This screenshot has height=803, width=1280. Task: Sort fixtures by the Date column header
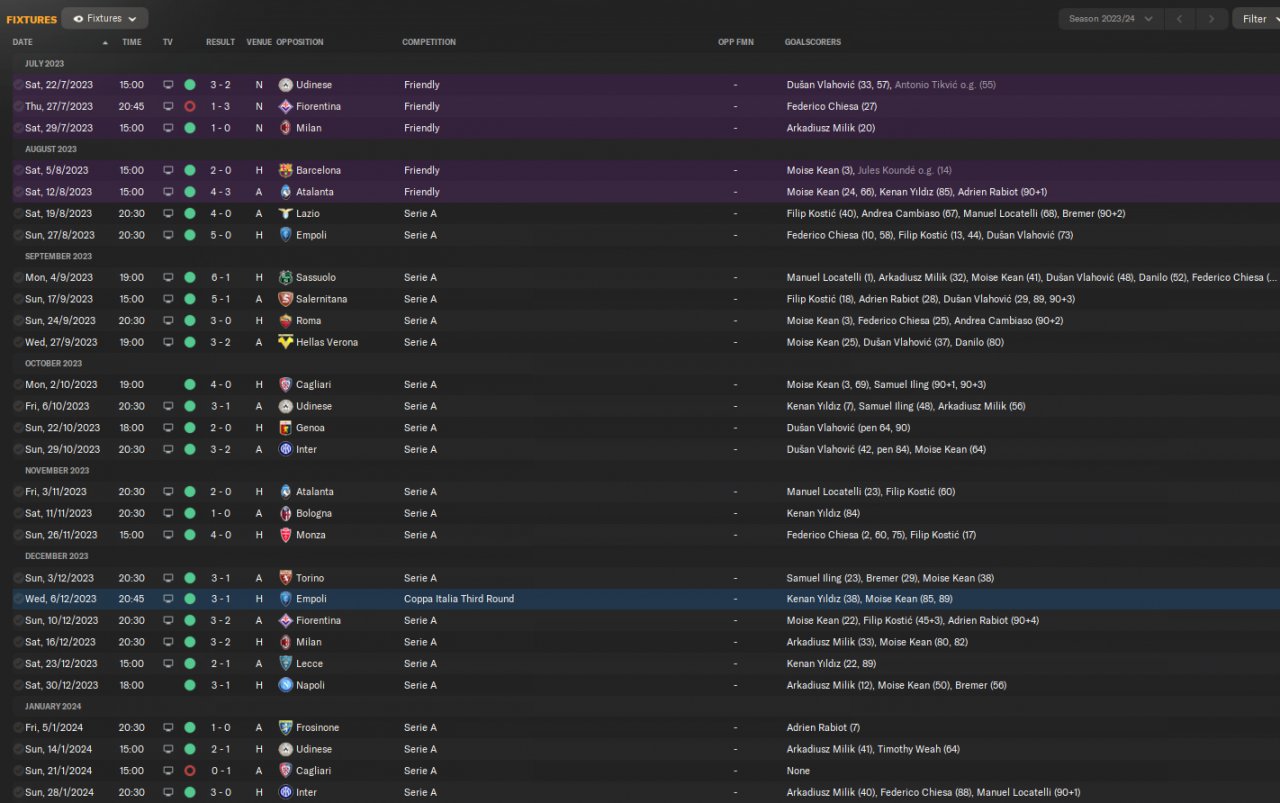tap(23, 42)
